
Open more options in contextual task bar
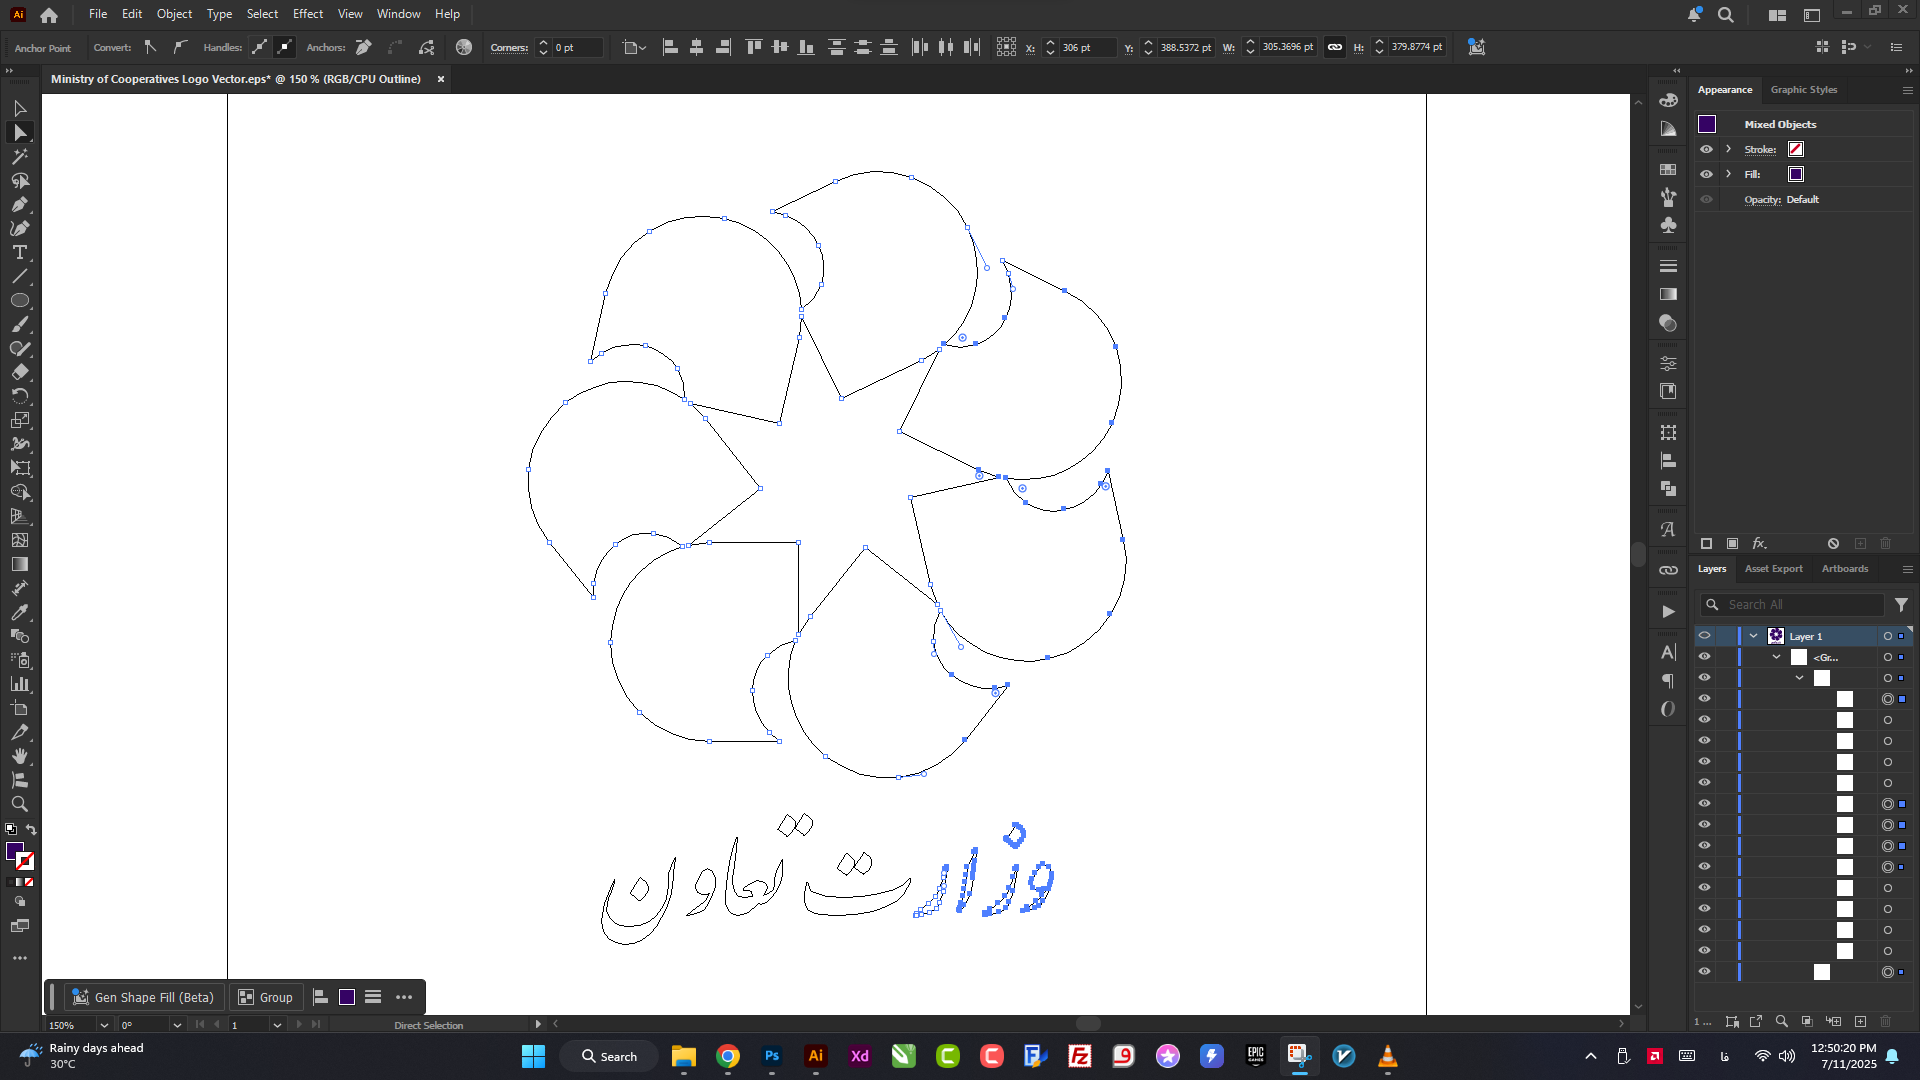(x=404, y=997)
